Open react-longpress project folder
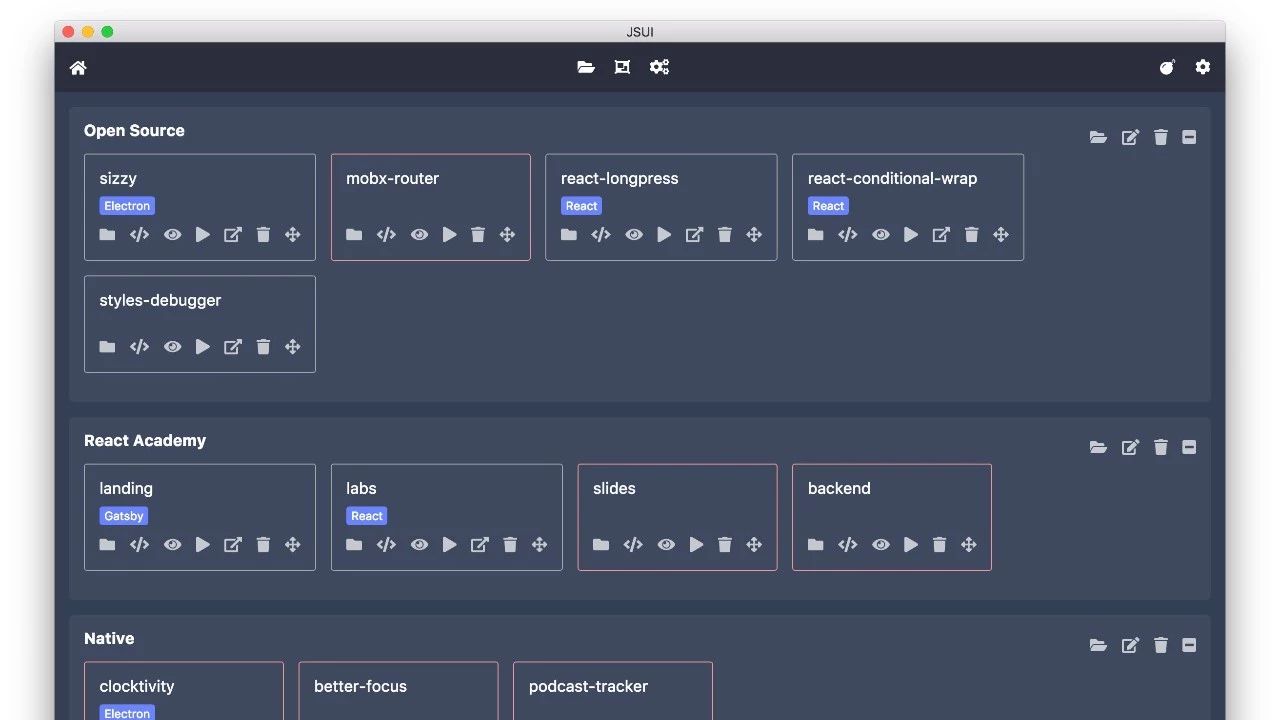This screenshot has height=720, width=1280. [x=569, y=234]
